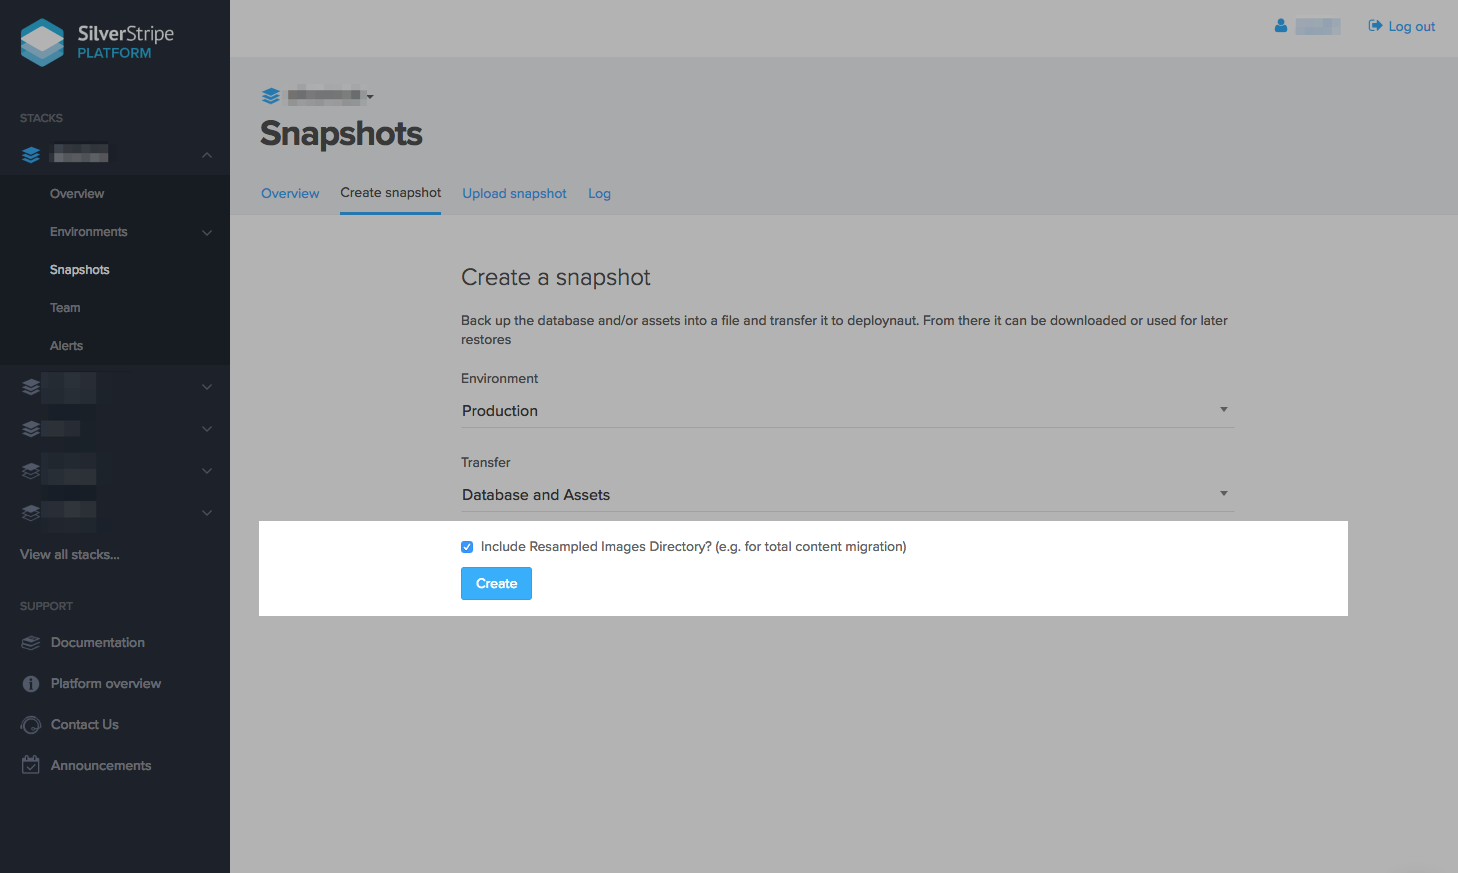Click the stack icon above Snapshots heading
The image size is (1458, 873).
pos(271,96)
